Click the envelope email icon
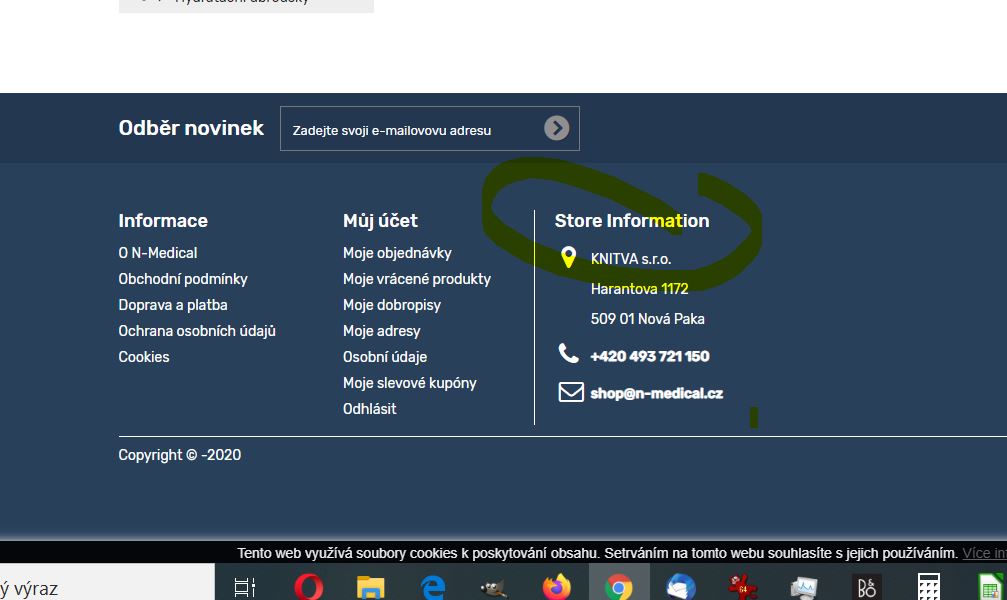 click(x=570, y=392)
